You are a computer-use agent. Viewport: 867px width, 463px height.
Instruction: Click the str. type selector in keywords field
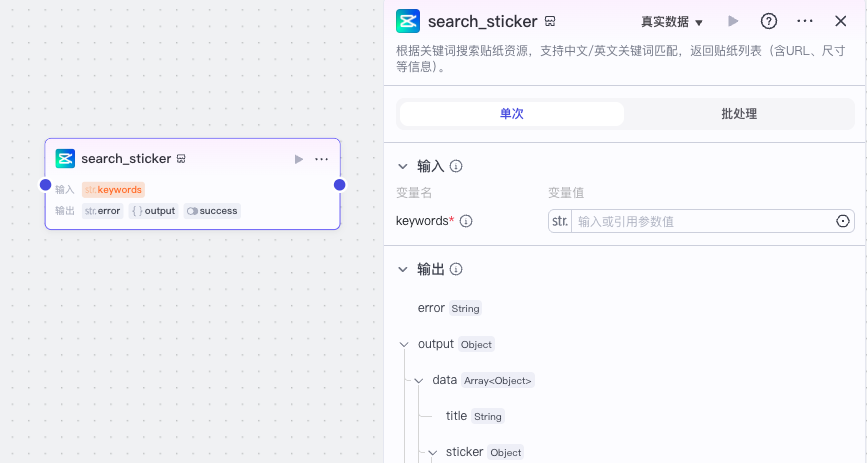[560, 221]
